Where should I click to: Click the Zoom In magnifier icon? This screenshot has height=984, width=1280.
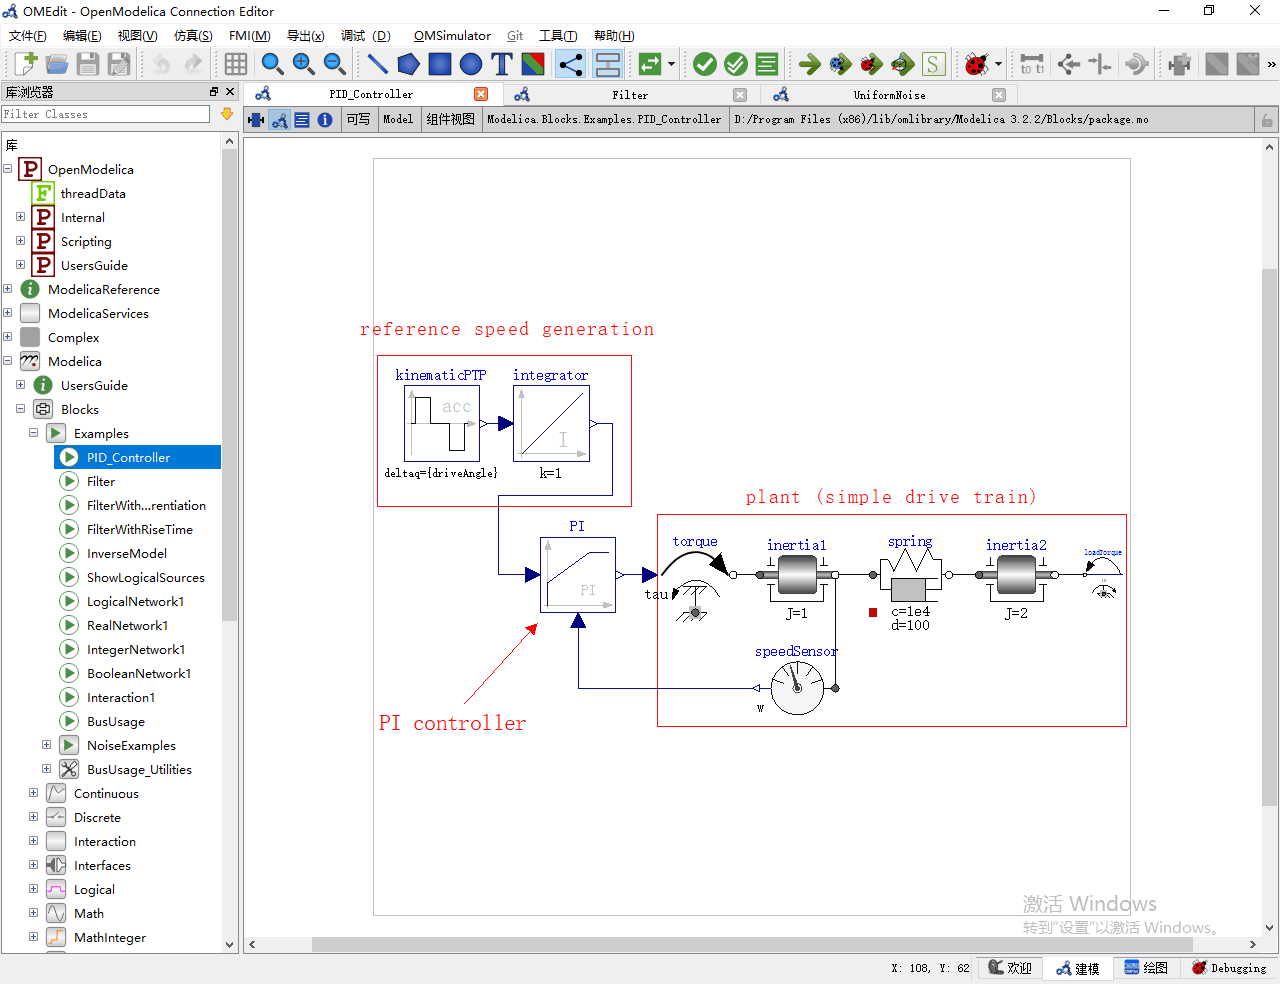pos(303,64)
